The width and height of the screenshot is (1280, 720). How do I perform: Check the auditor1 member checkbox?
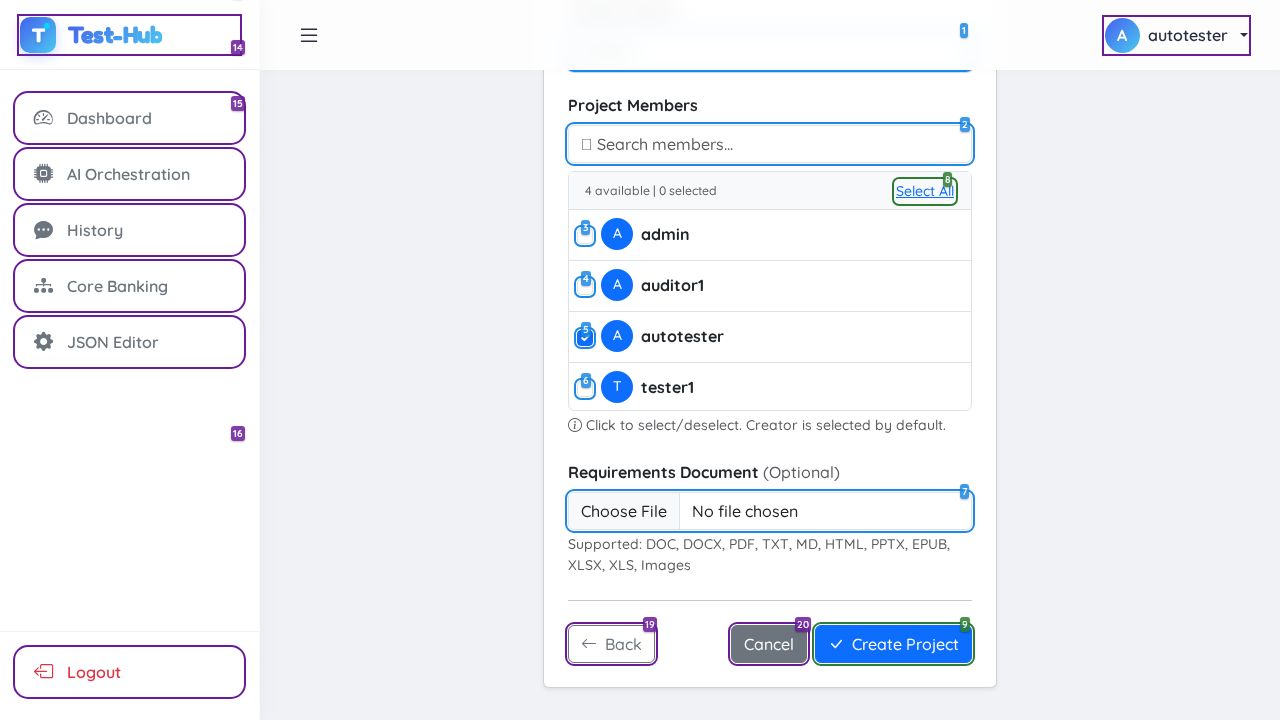585,287
